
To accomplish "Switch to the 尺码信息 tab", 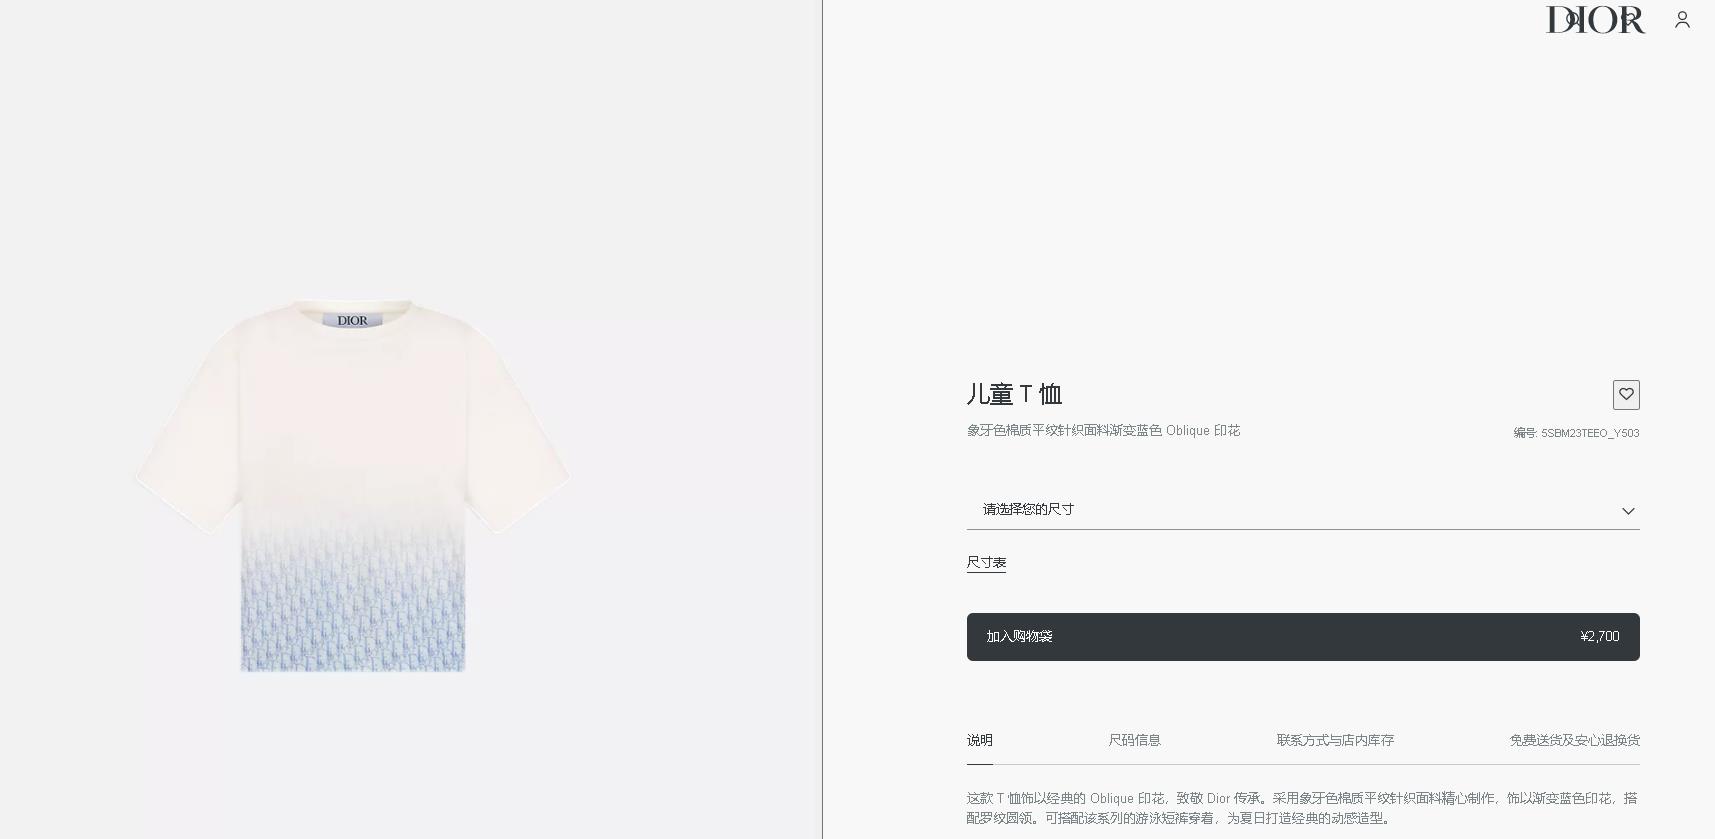I will 1135,740.
